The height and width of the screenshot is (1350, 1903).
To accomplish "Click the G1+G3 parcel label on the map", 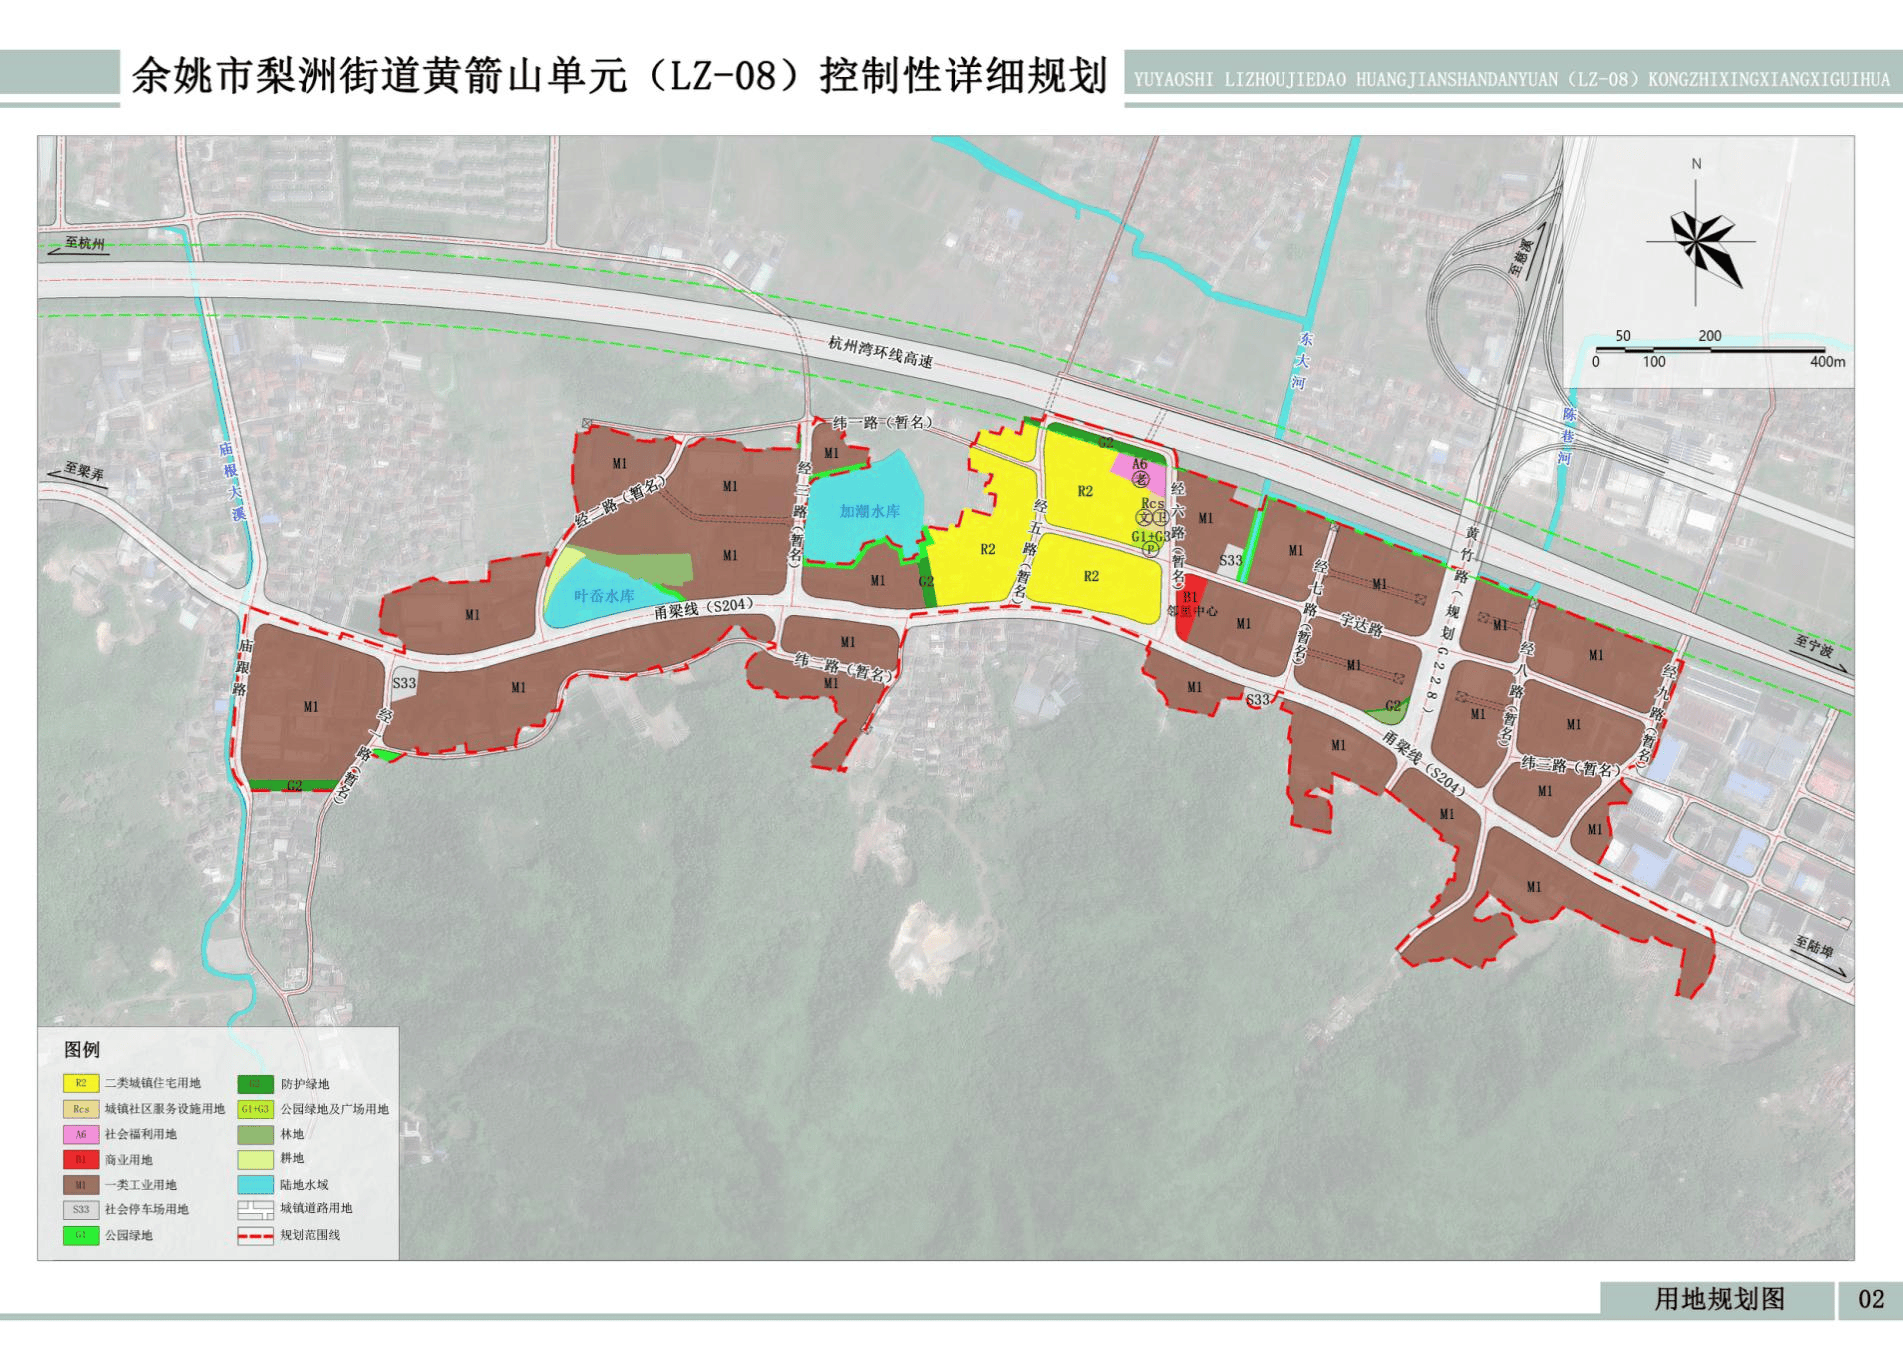I will (1150, 537).
